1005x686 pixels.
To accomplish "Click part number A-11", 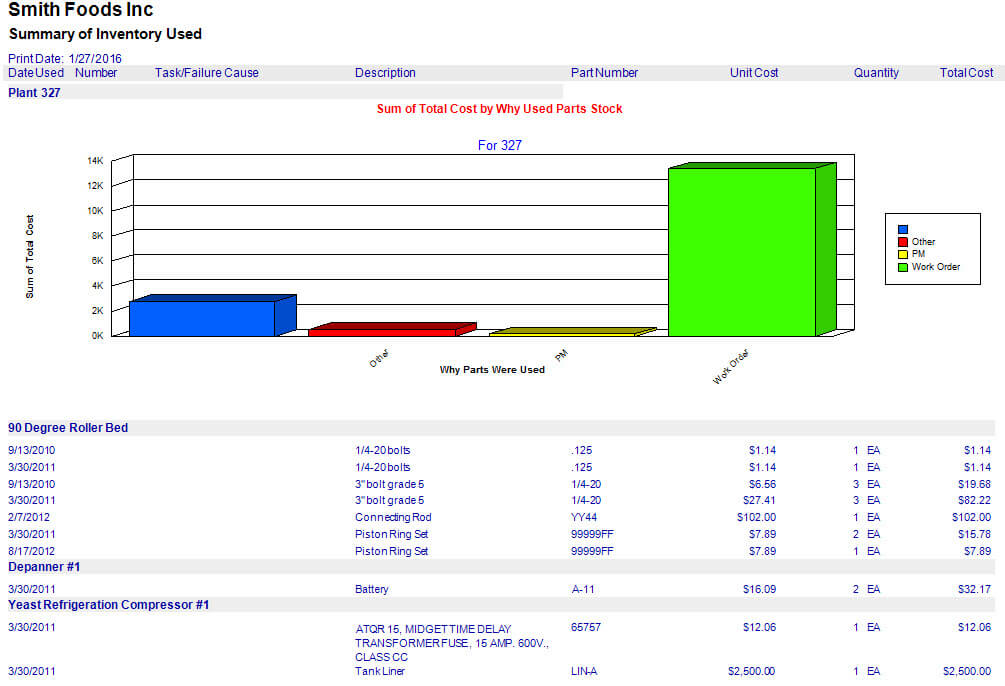I will [583, 589].
